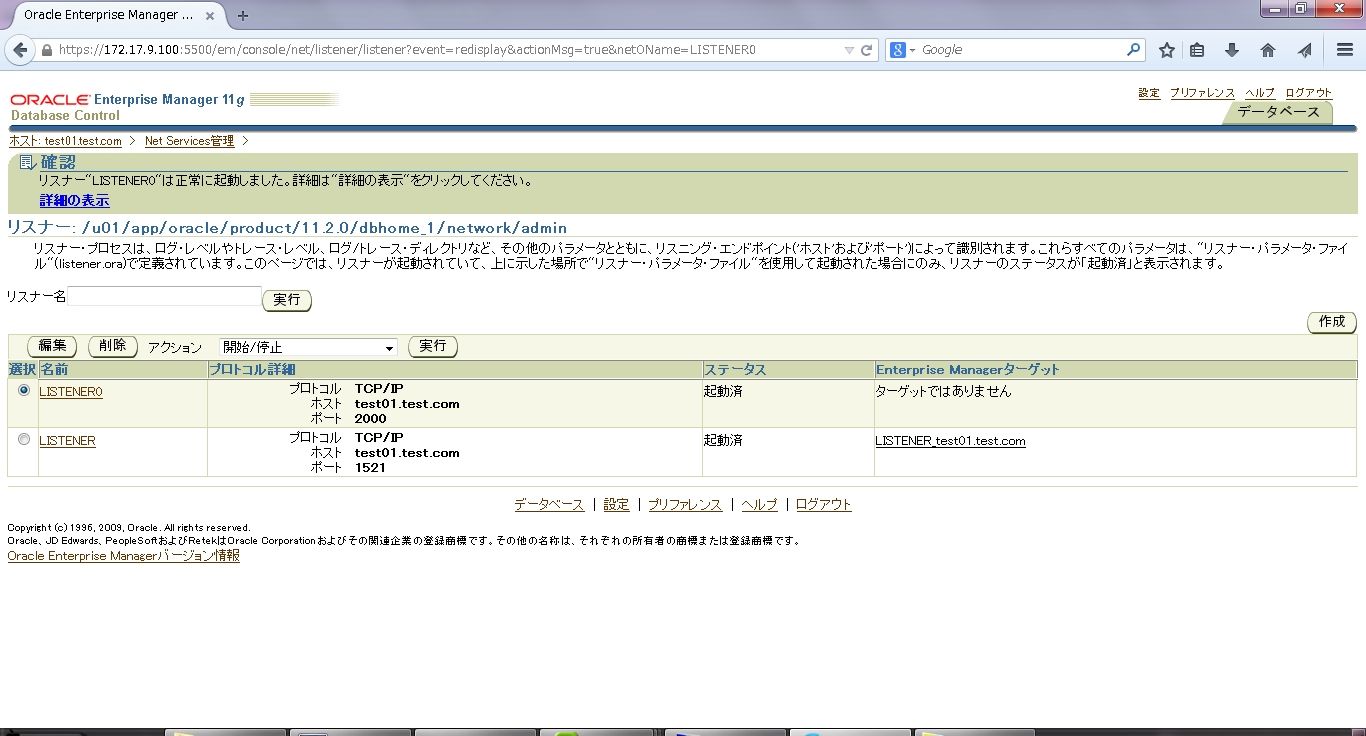Open a new tab with plus button
The width and height of the screenshot is (1366, 736).
tap(242, 15)
